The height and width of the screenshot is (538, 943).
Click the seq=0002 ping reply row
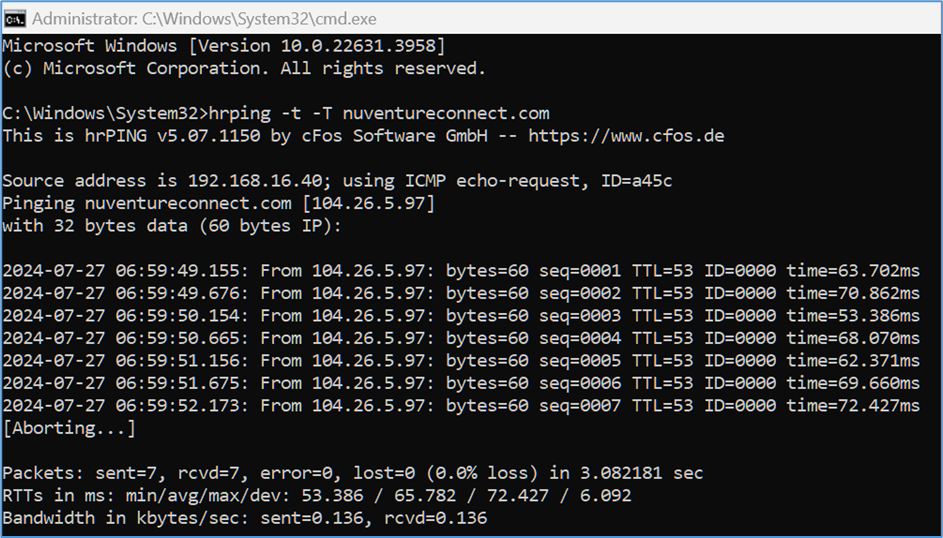461,293
